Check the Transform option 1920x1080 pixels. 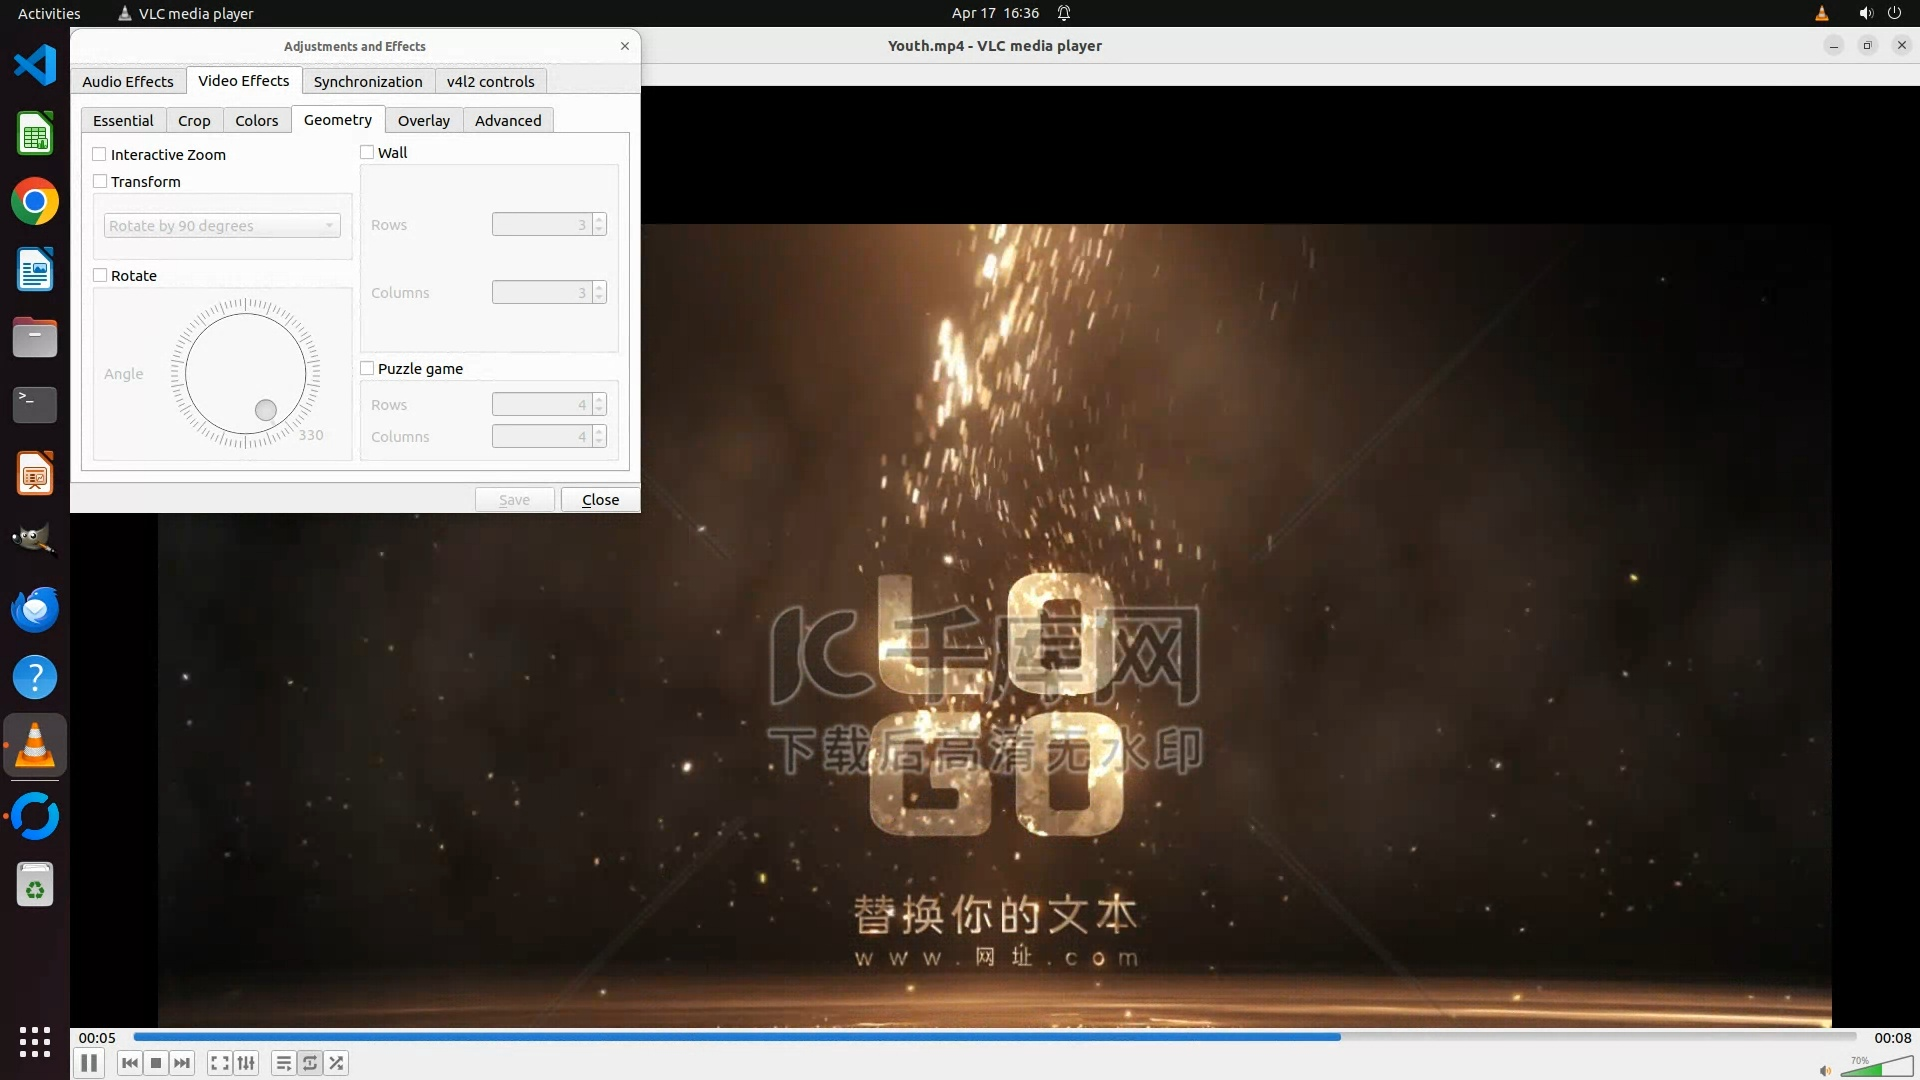100,181
